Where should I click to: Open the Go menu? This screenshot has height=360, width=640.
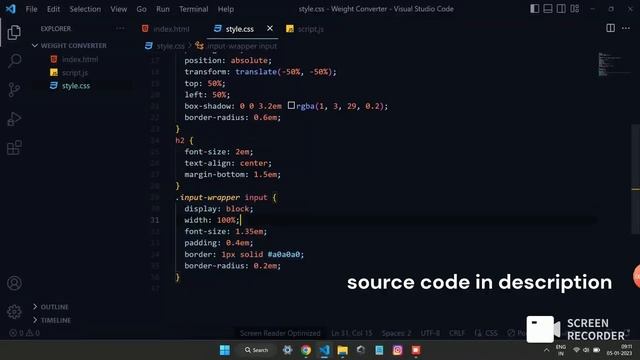point(141,9)
